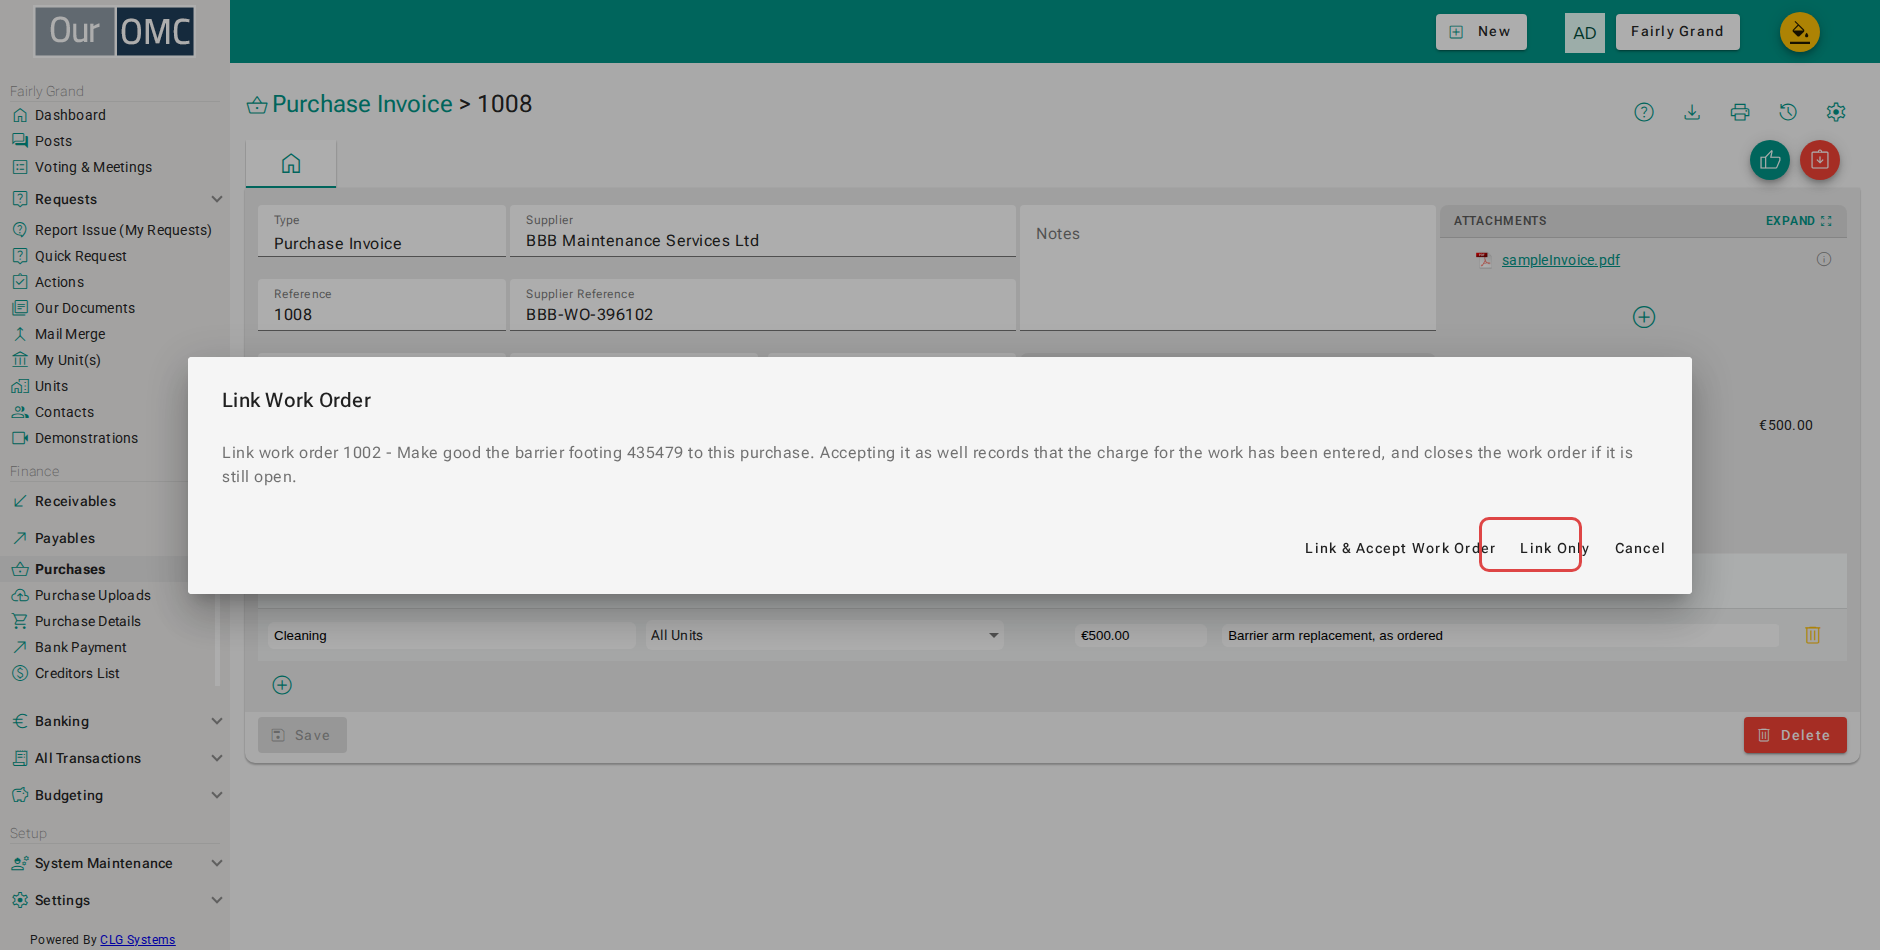Click the Barrier arm replacement description field
The width and height of the screenshot is (1880, 950).
click(x=1500, y=635)
